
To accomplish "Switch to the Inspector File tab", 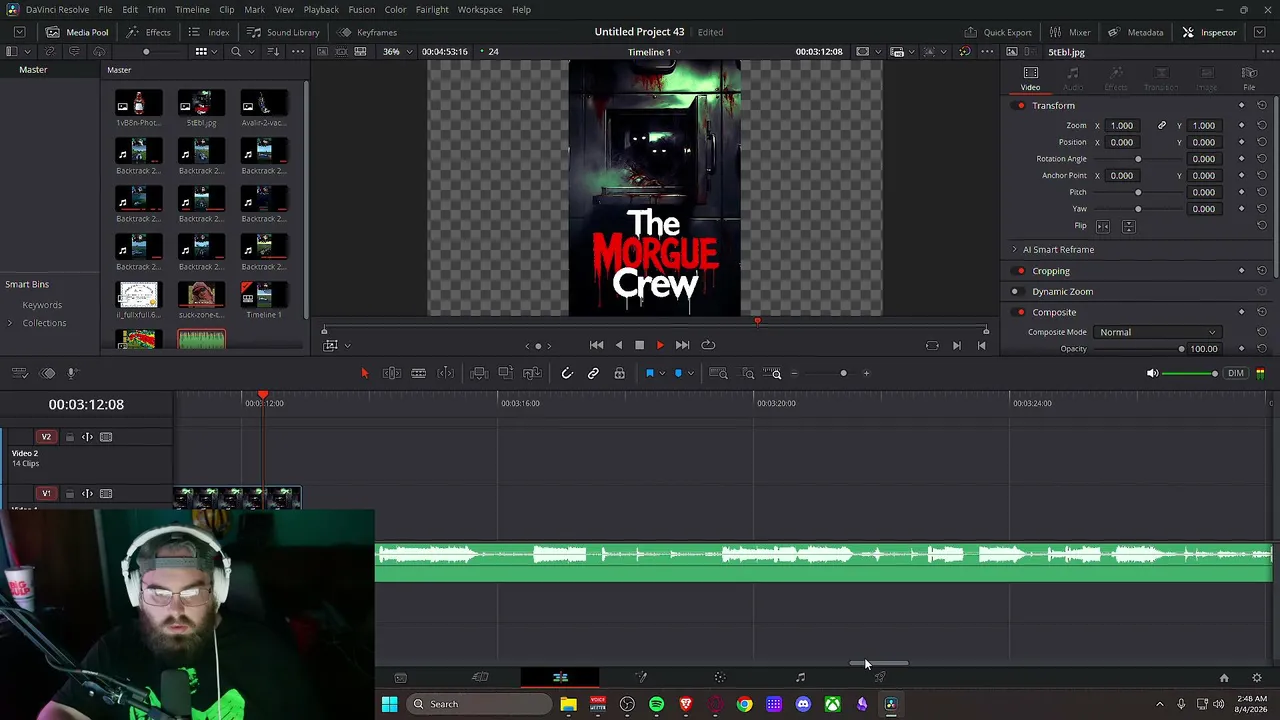I will tap(1249, 78).
